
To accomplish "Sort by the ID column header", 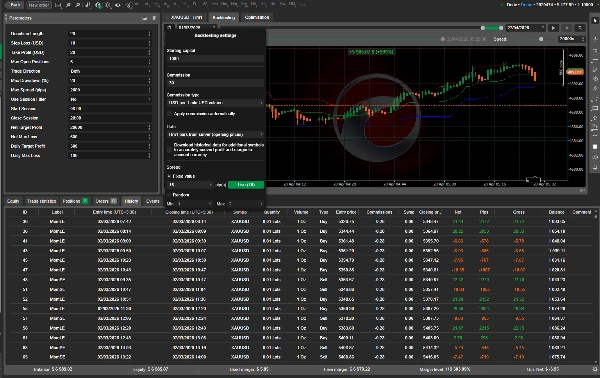I will tap(25, 212).
